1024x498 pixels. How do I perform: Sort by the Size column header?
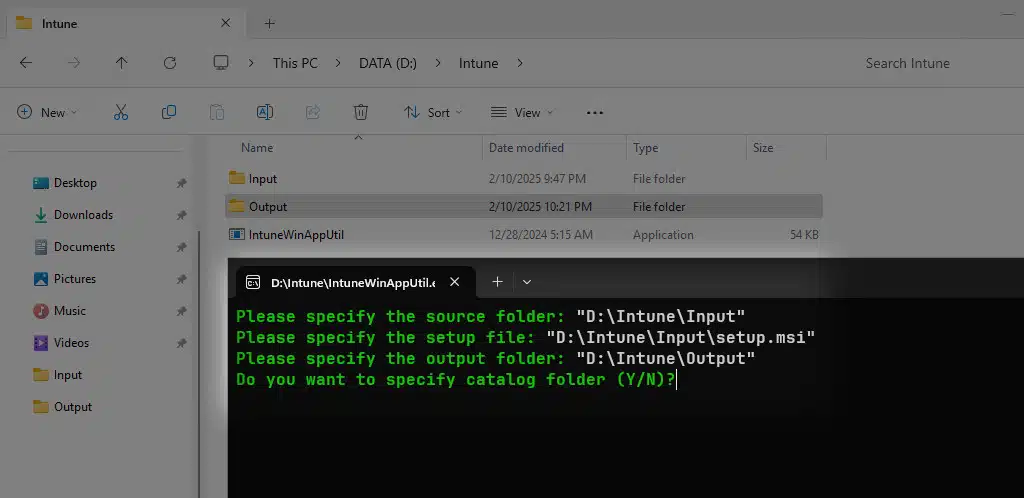[763, 148]
